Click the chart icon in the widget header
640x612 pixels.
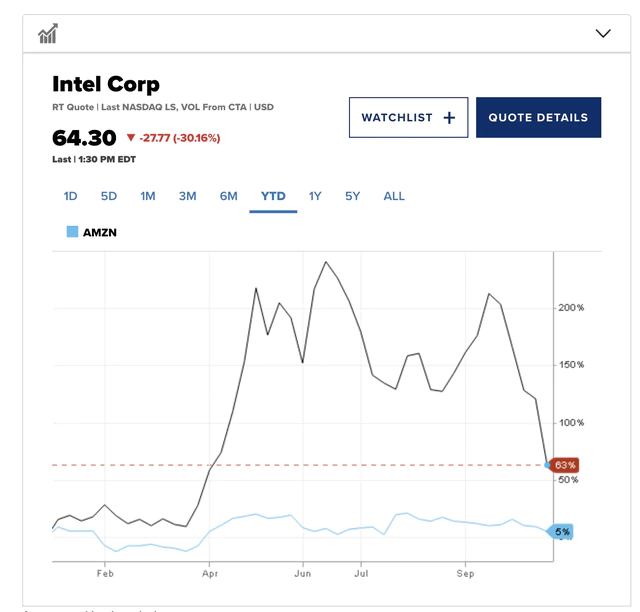pos(48,33)
